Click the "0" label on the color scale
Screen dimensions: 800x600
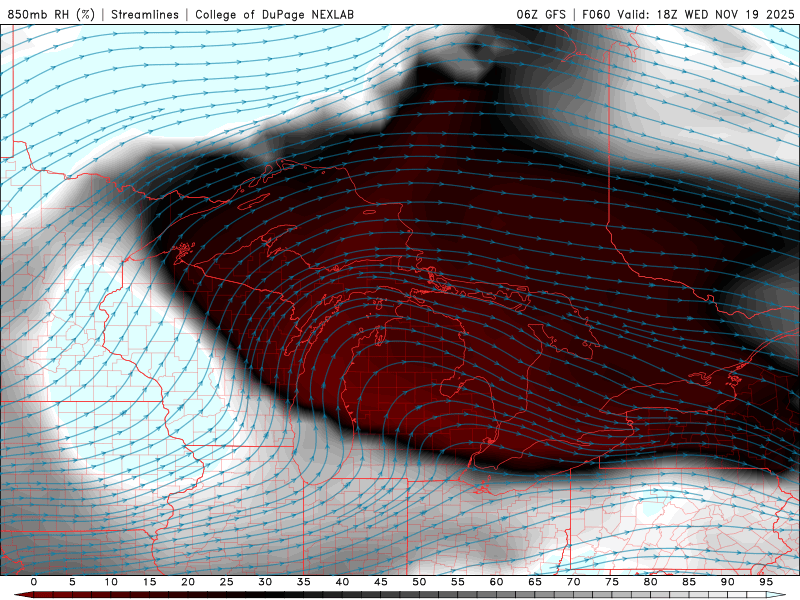click(x=34, y=582)
